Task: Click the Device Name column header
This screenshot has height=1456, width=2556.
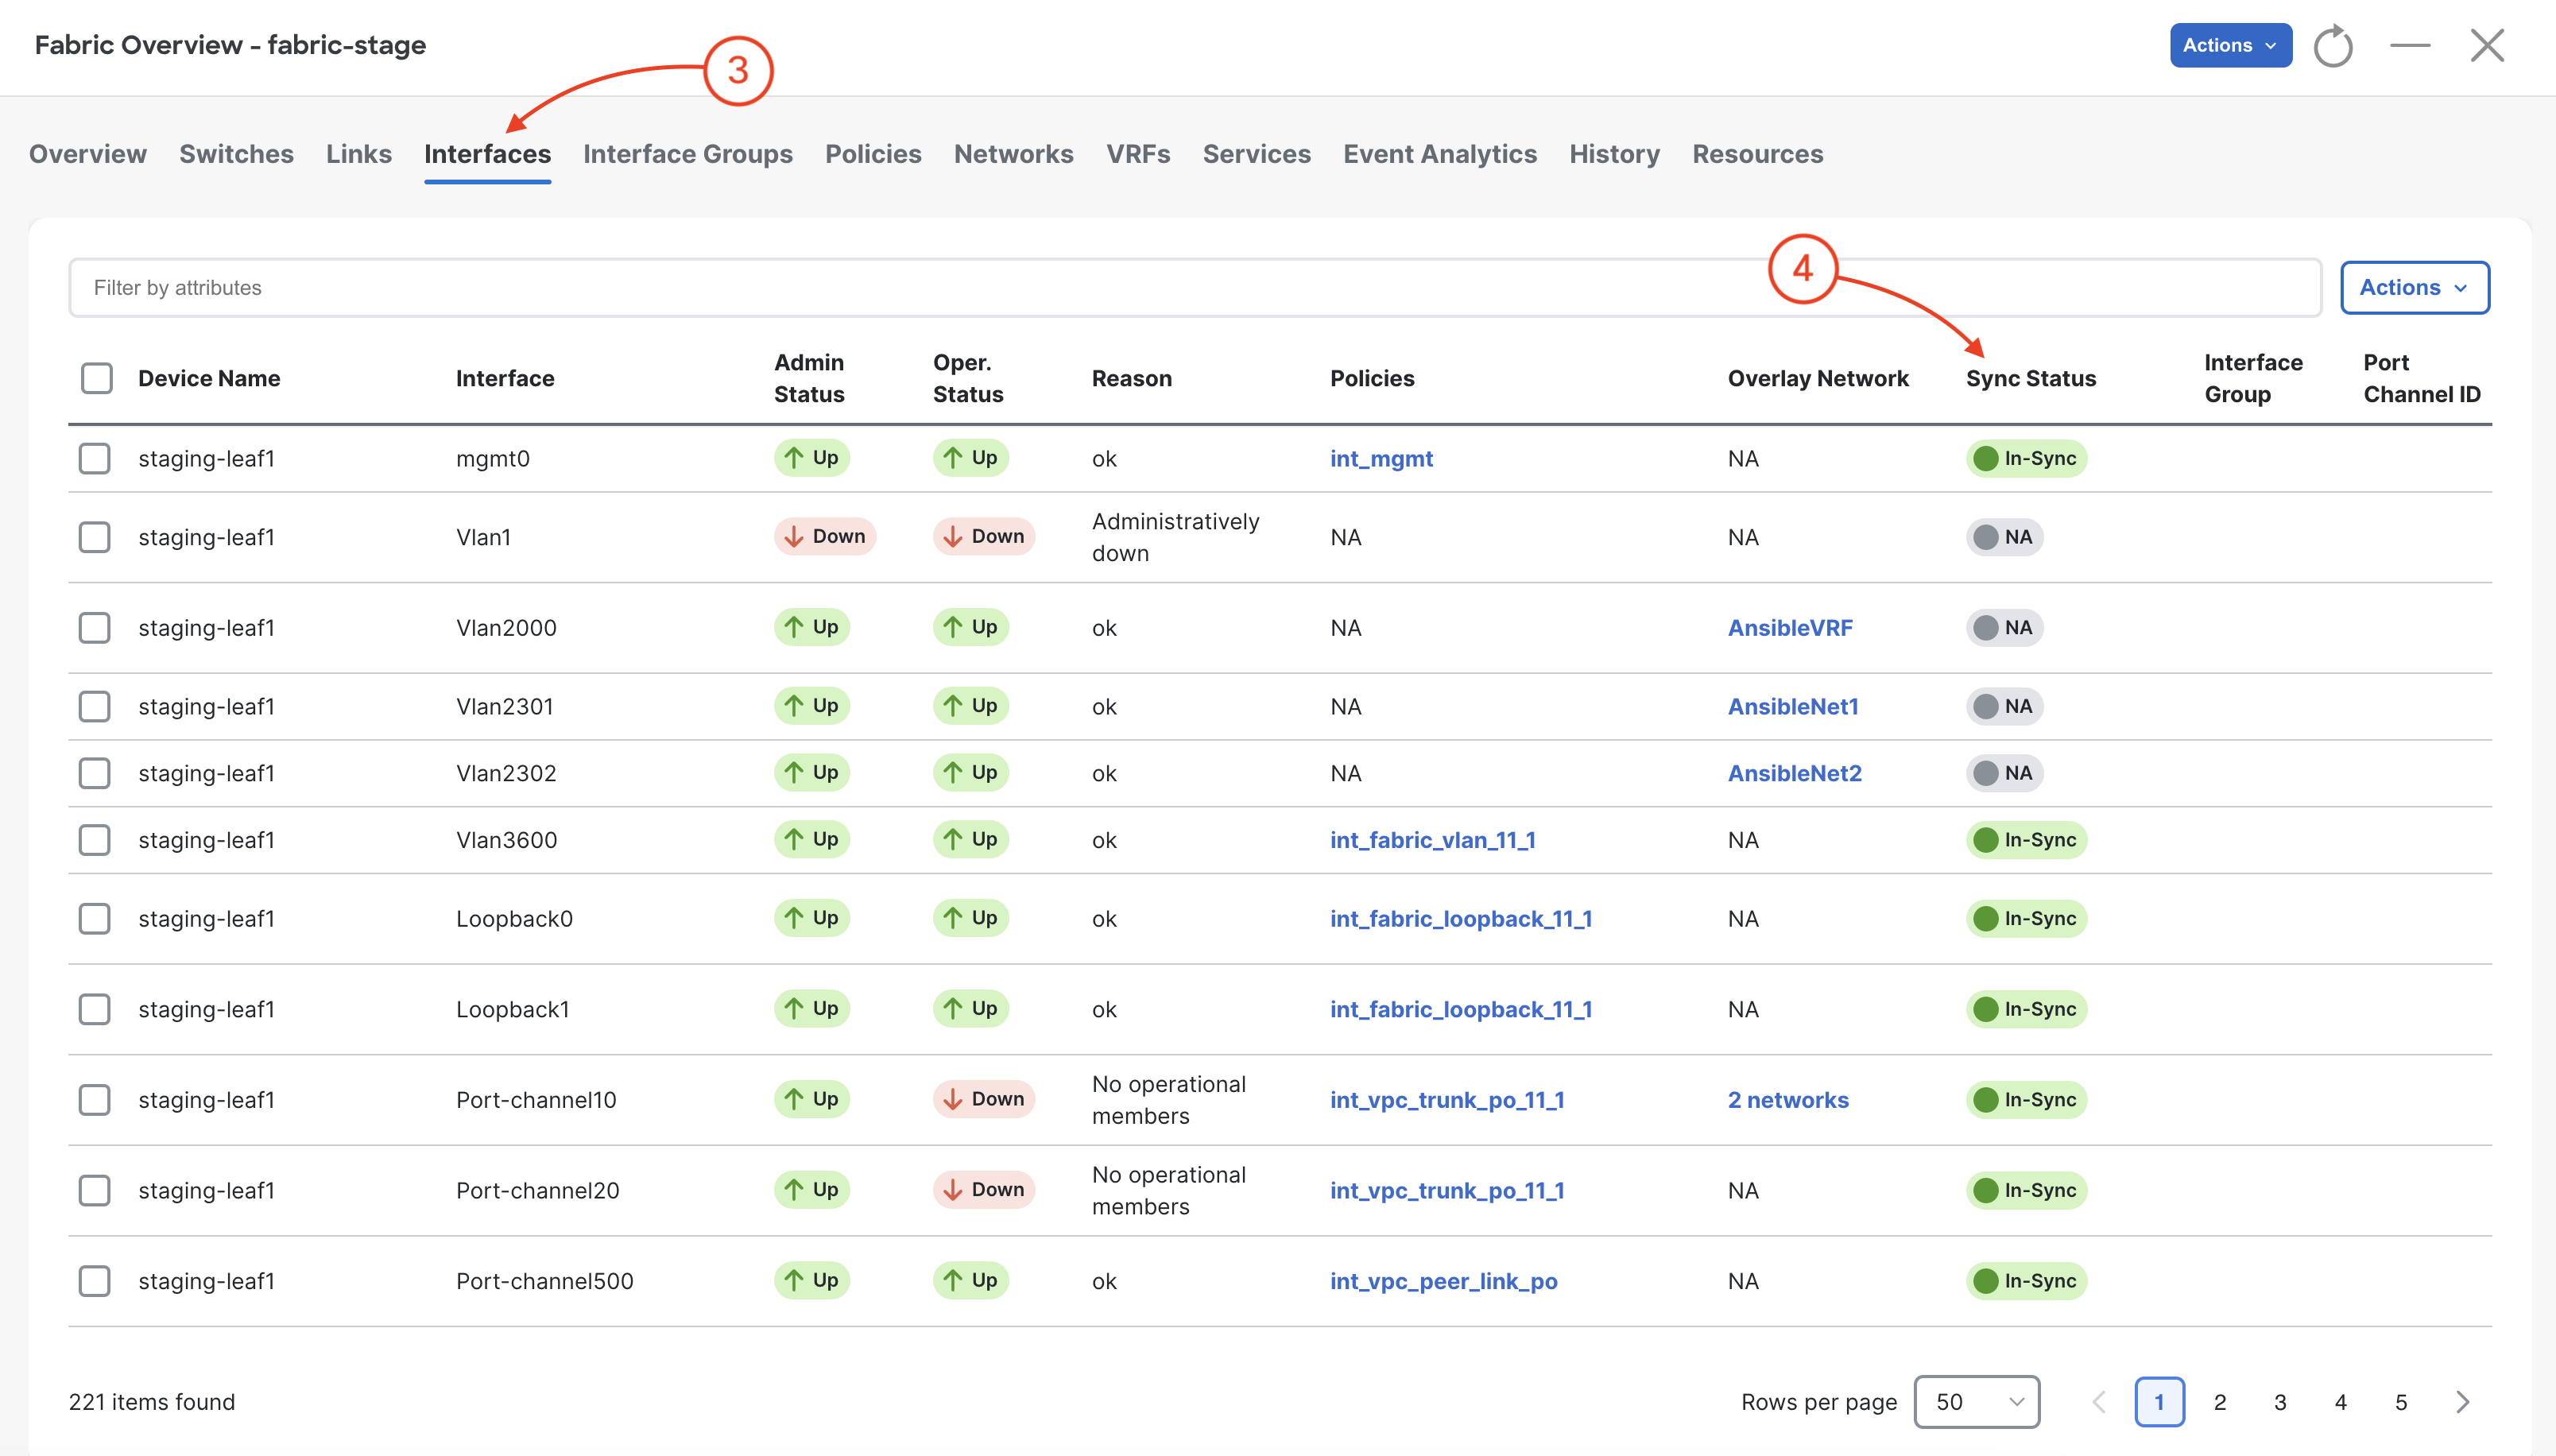Action: pos(209,379)
